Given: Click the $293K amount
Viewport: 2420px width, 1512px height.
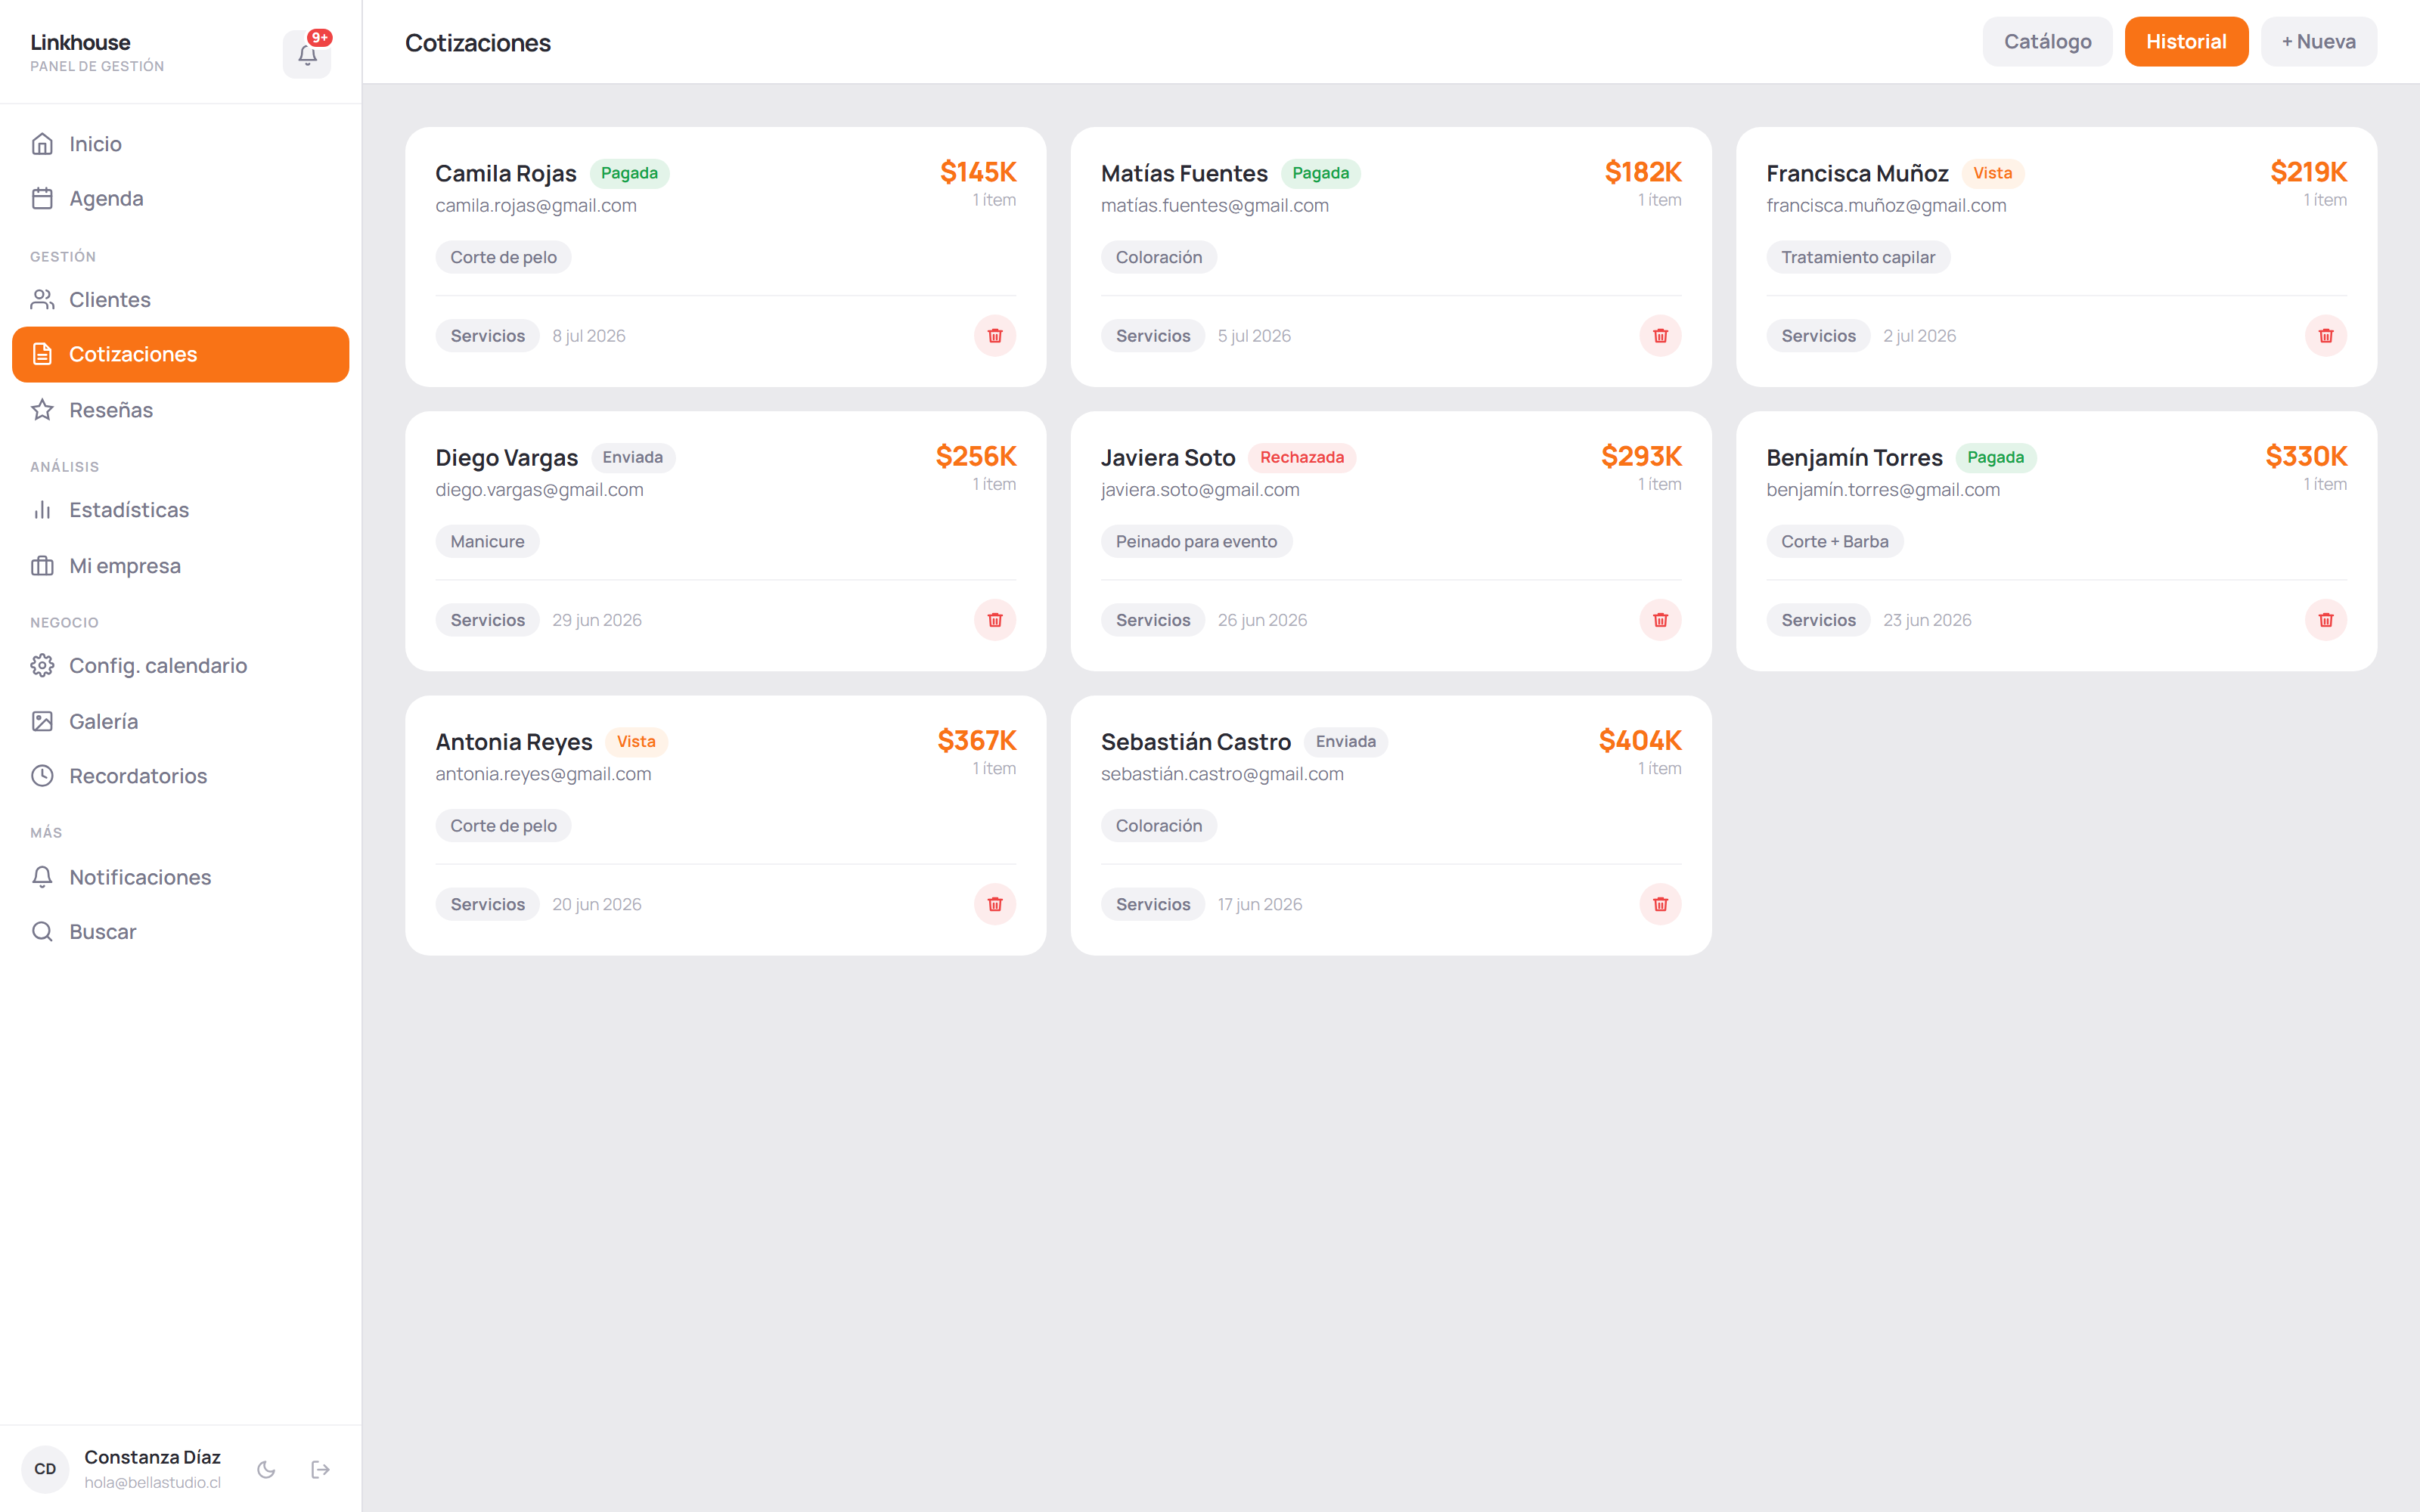Looking at the screenshot, I should coord(1640,456).
